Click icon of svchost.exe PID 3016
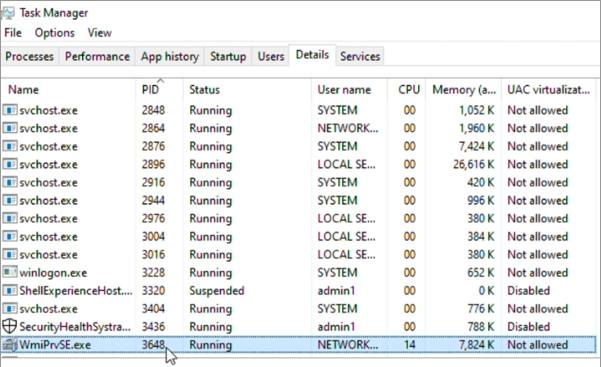 coord(10,254)
